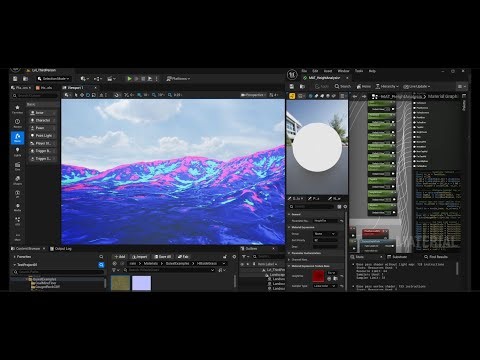
Task: Open the Cinematics toolbar dropdown
Action: (111, 79)
